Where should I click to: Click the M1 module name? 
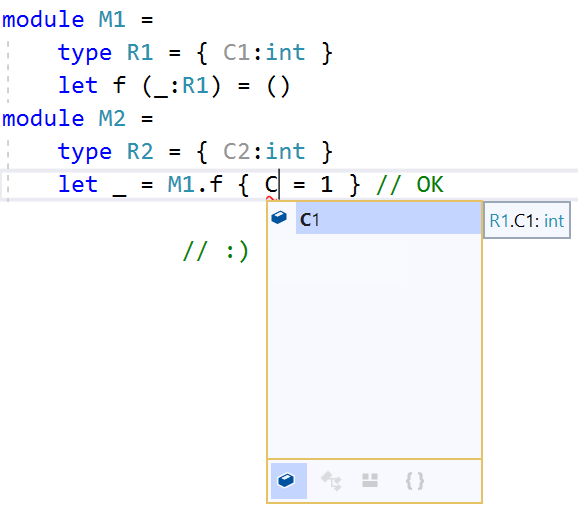pyautogui.click(x=112, y=19)
